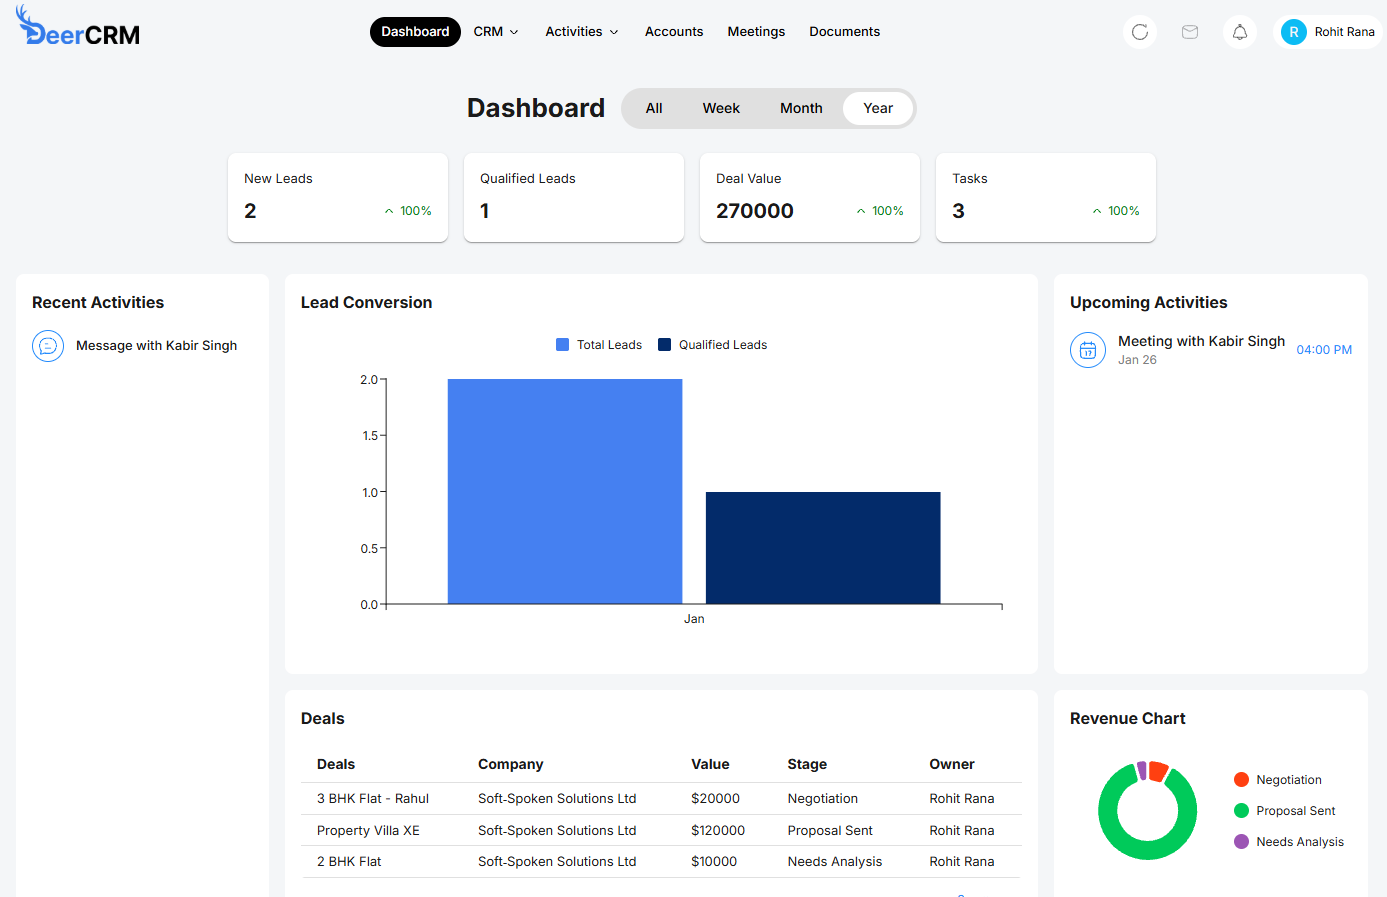The height and width of the screenshot is (897, 1387).
Task: Expand the Activities dropdown
Action: 581,31
